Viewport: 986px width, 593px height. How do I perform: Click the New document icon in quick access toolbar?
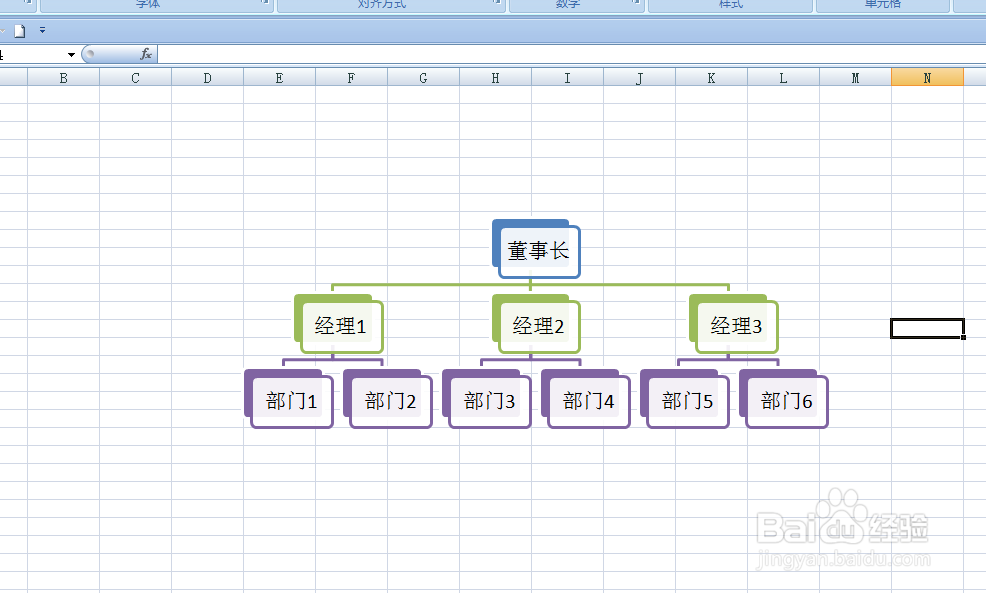pyautogui.click(x=19, y=31)
